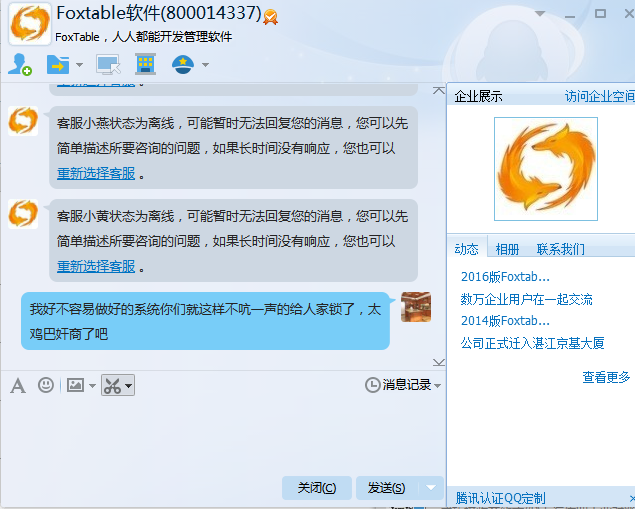Open the font formatting A icon
Screen dimensions: 635x509
point(18,385)
